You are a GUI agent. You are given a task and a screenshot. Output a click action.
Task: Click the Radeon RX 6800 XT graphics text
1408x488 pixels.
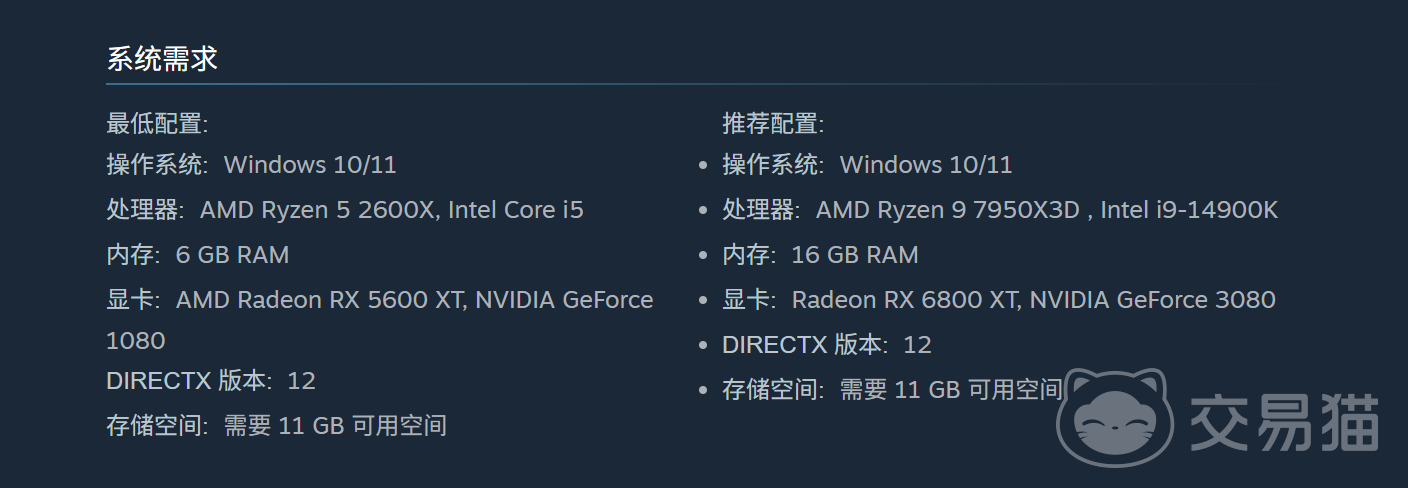point(906,300)
